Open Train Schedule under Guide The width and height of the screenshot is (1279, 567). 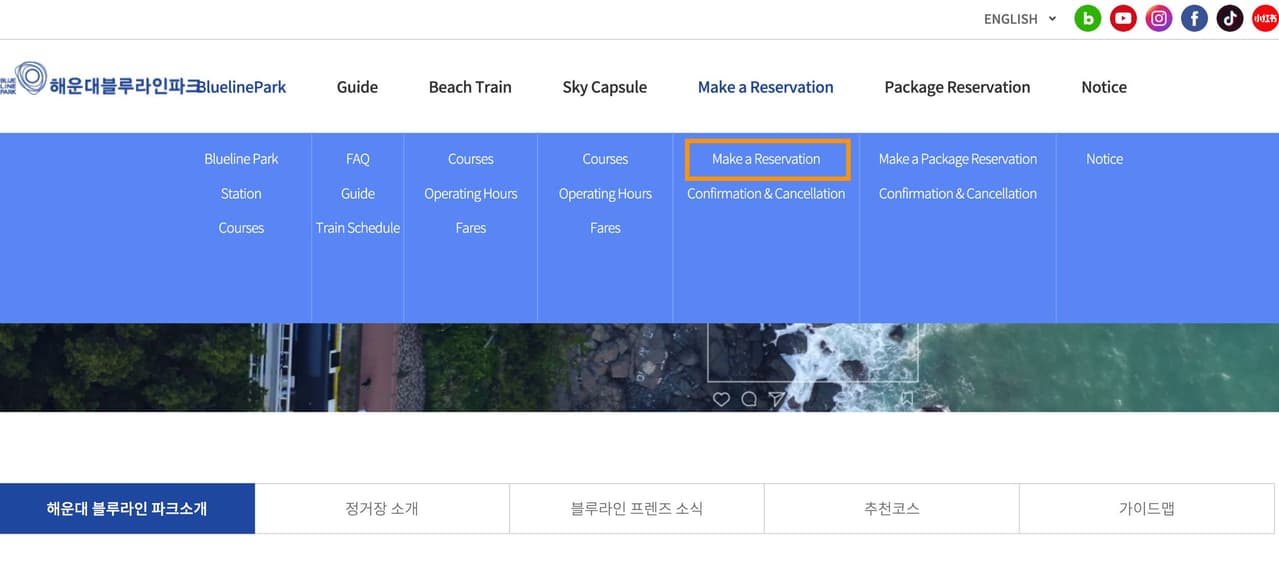coord(358,228)
